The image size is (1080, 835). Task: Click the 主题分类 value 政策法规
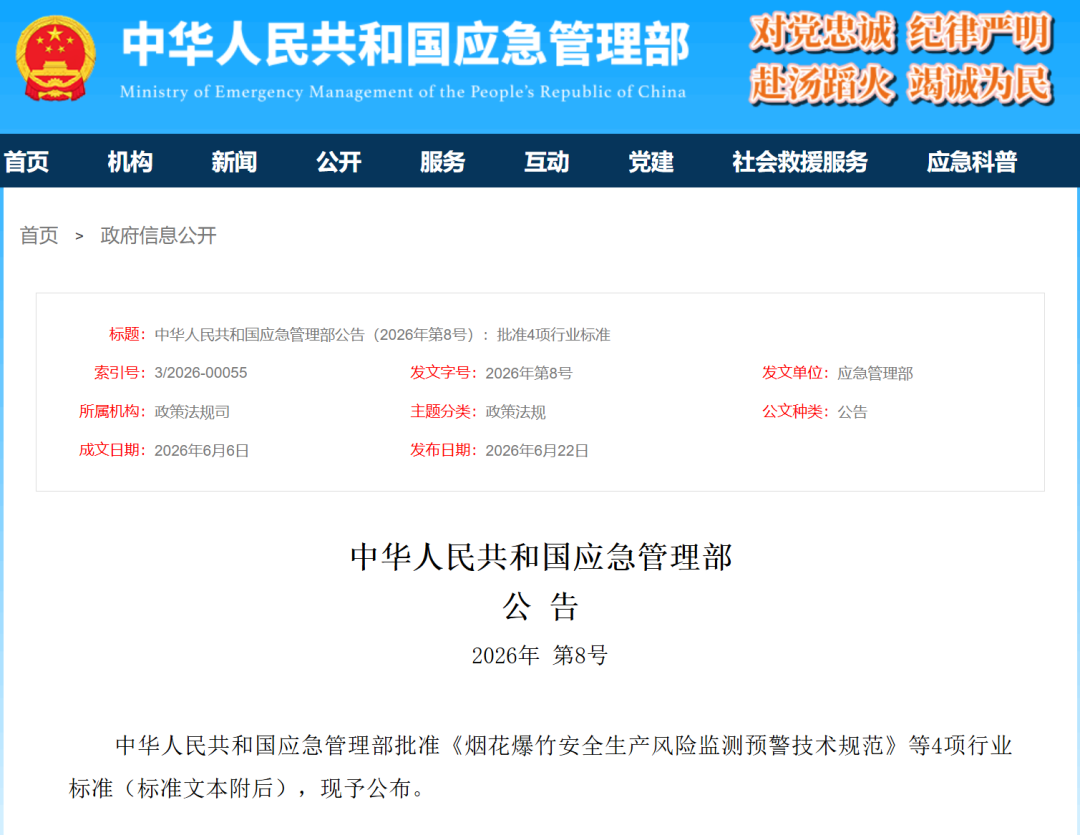point(516,412)
